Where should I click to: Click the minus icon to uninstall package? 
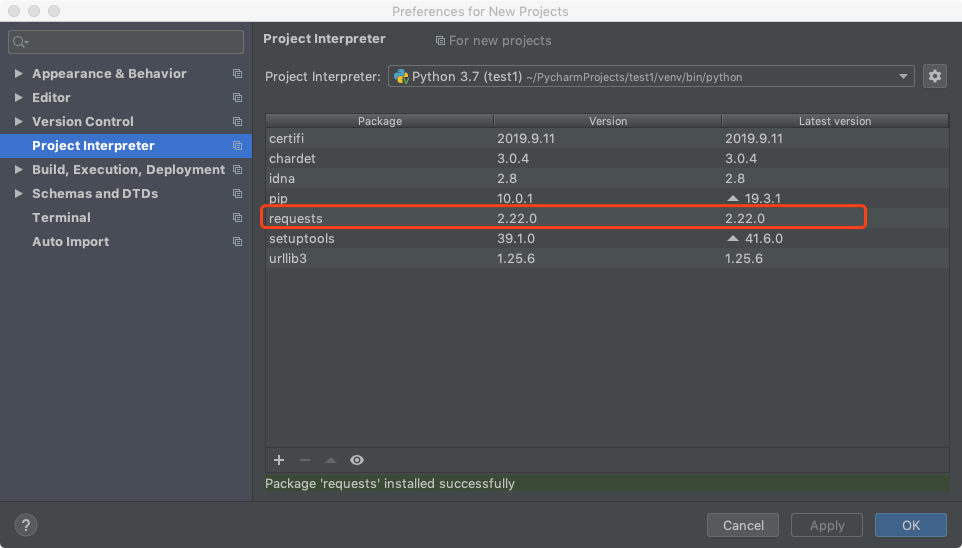[x=305, y=460]
